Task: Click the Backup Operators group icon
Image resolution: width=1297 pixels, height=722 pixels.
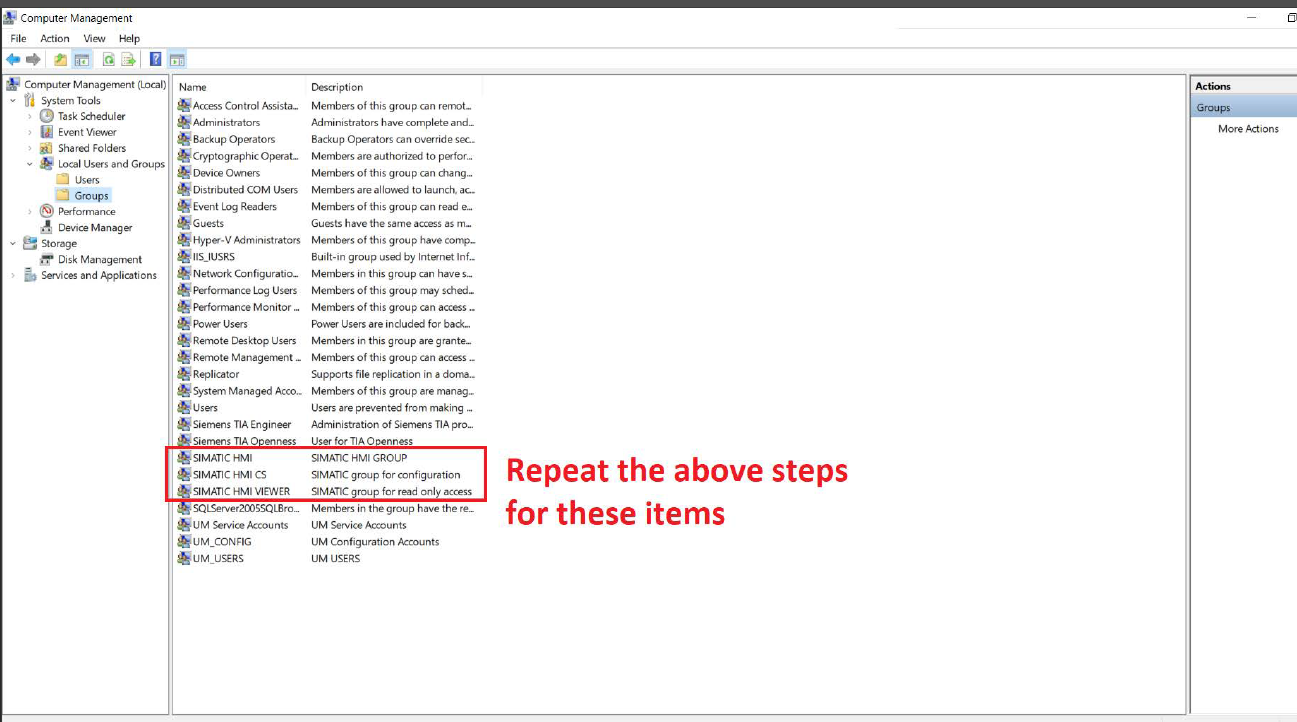Action: point(184,139)
